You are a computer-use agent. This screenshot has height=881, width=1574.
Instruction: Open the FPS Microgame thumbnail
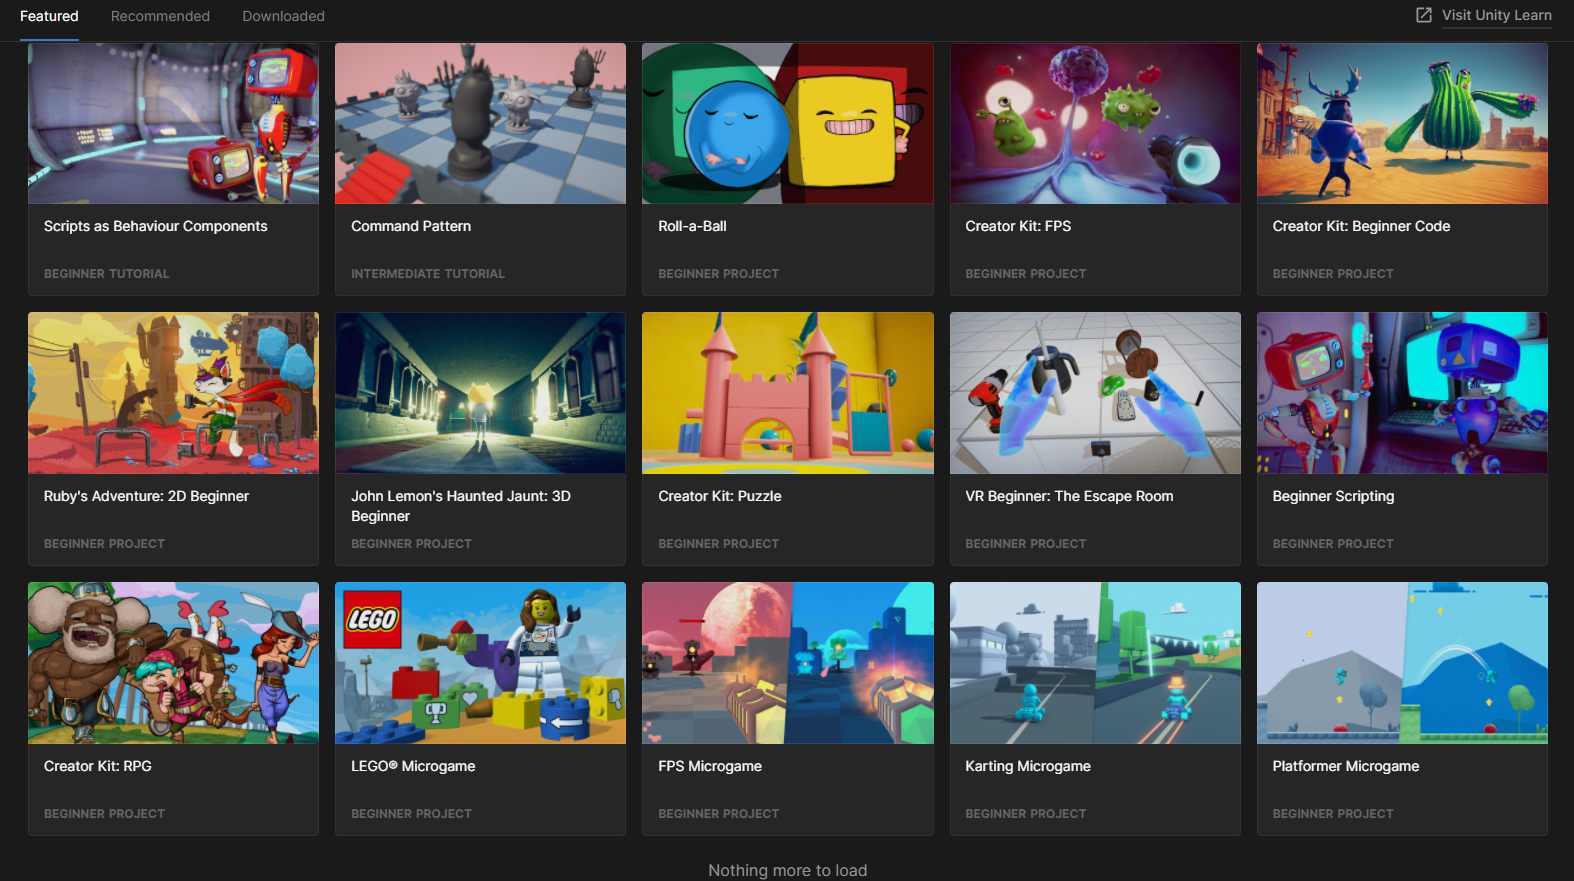pos(788,663)
